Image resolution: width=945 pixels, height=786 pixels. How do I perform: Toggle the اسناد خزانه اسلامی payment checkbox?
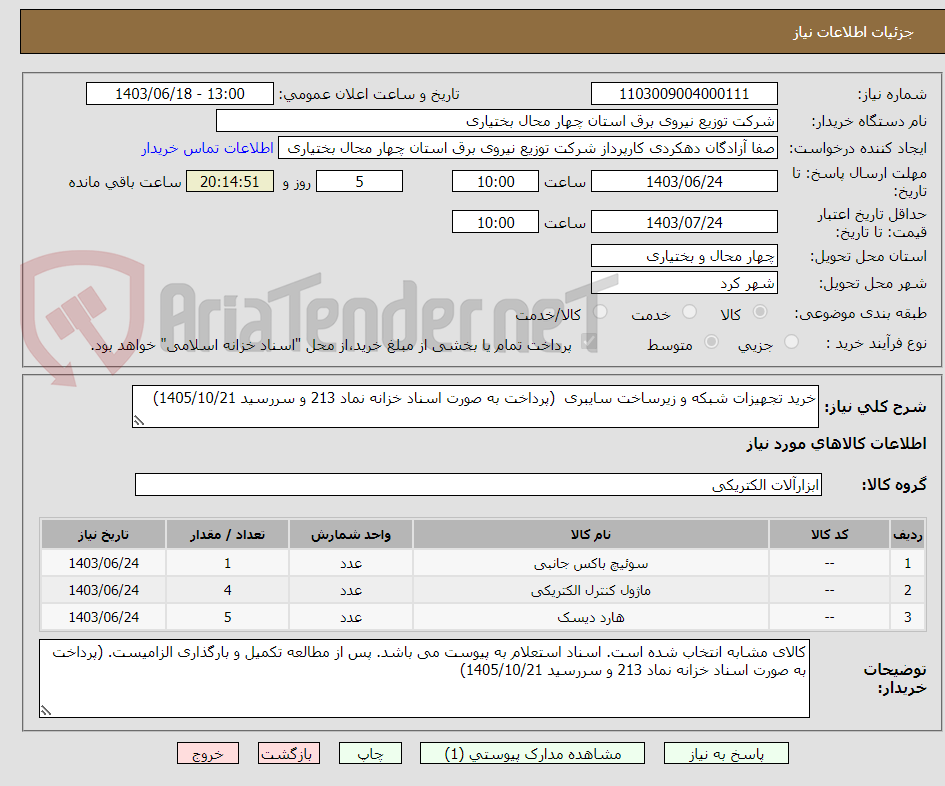(x=589, y=342)
